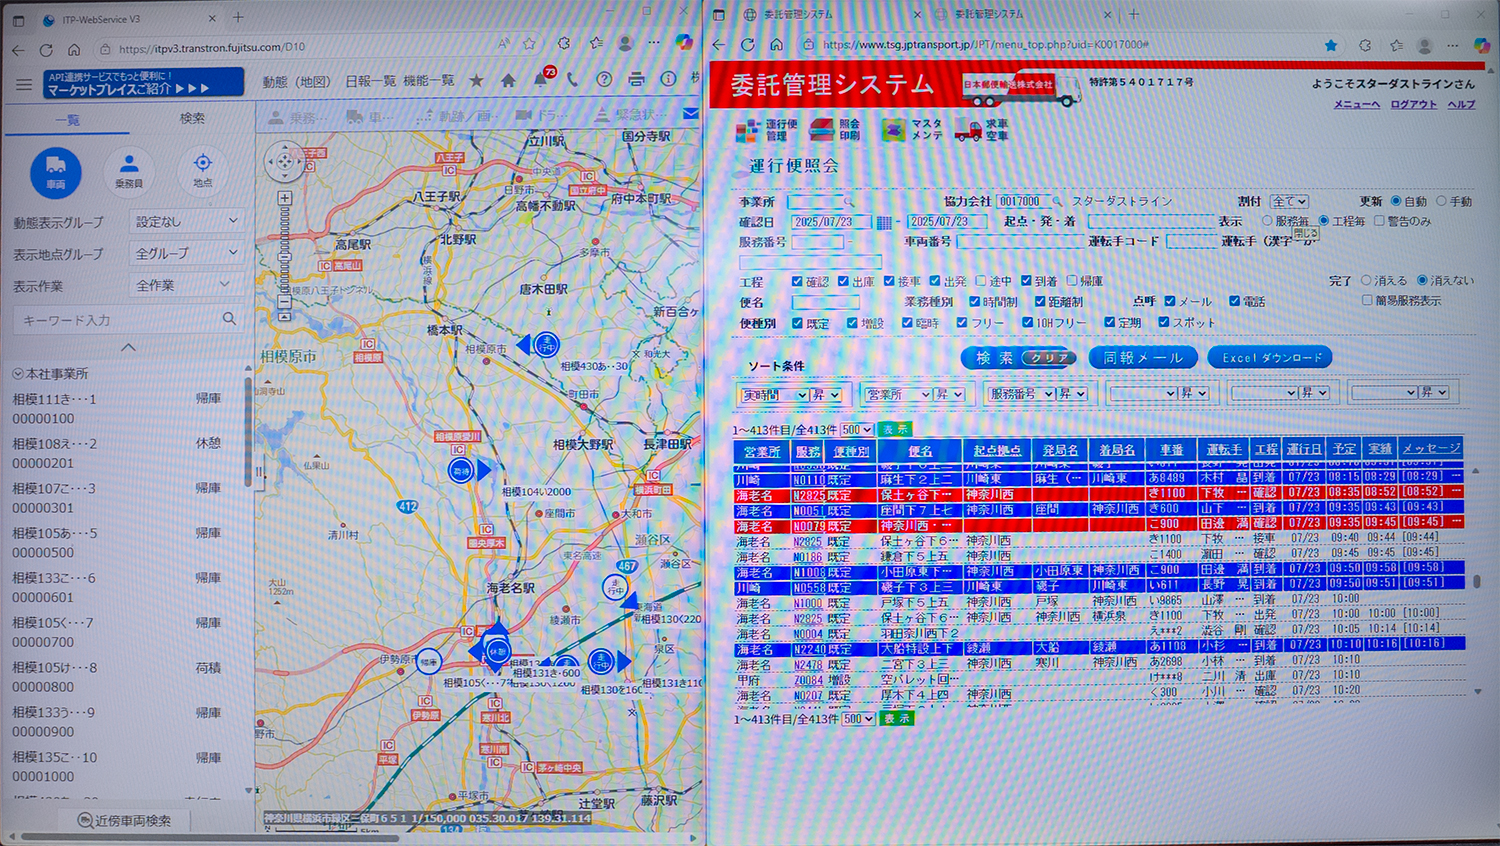Open calendar picker next to 確認日
Image resolution: width=1500 pixels, height=846 pixels.
point(883,222)
